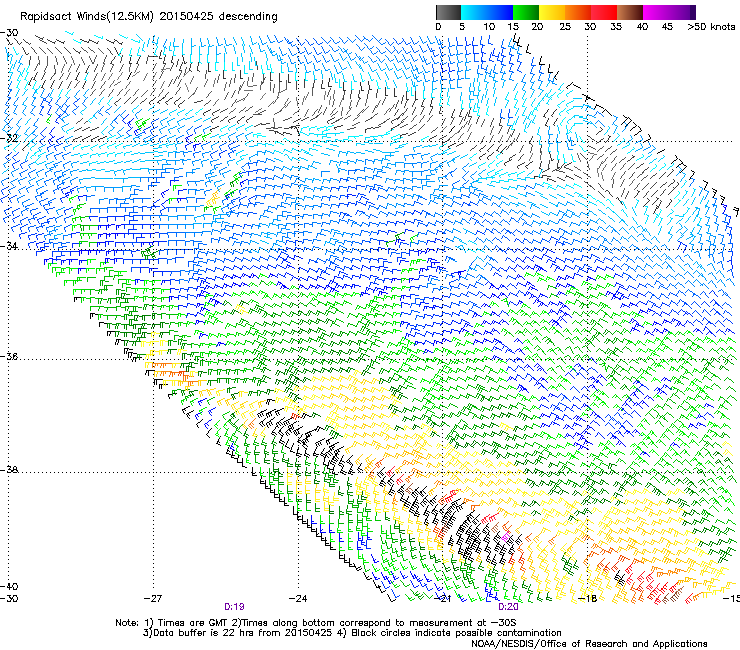Click the 'Rapidscat Winds(12.5KM)' title text

point(87,17)
